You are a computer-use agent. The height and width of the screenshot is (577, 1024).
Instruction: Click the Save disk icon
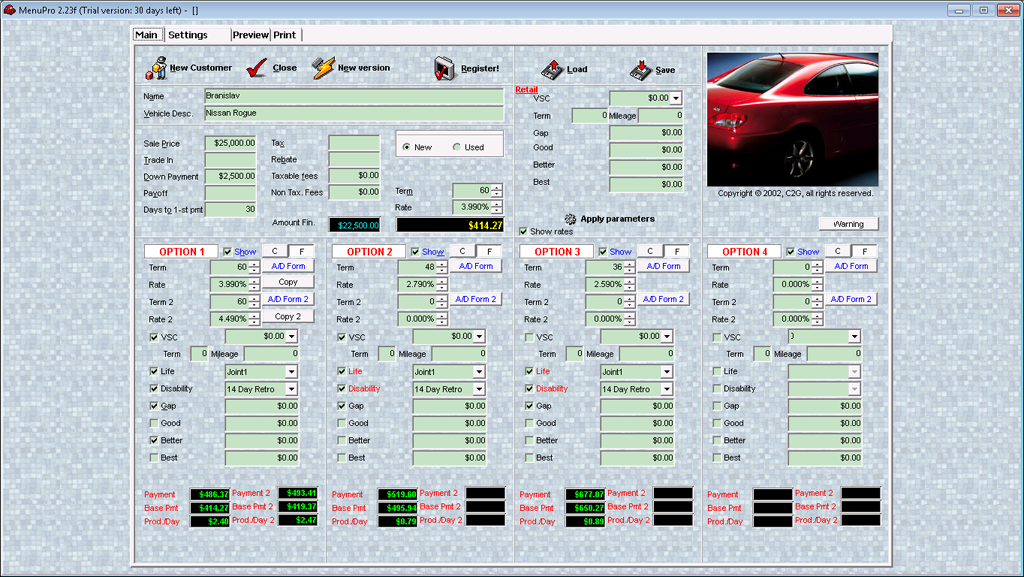coord(640,69)
